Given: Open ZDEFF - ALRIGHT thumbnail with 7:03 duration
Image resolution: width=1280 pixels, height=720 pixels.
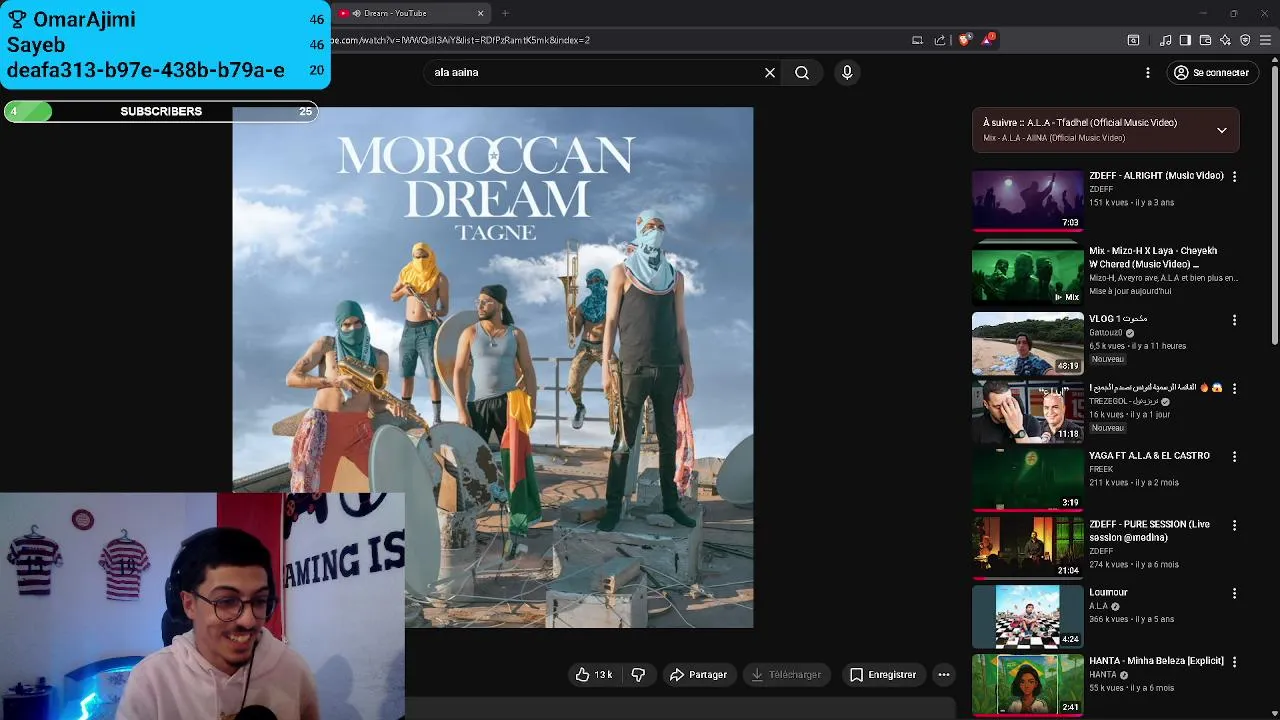Looking at the screenshot, I should pos(1027,200).
